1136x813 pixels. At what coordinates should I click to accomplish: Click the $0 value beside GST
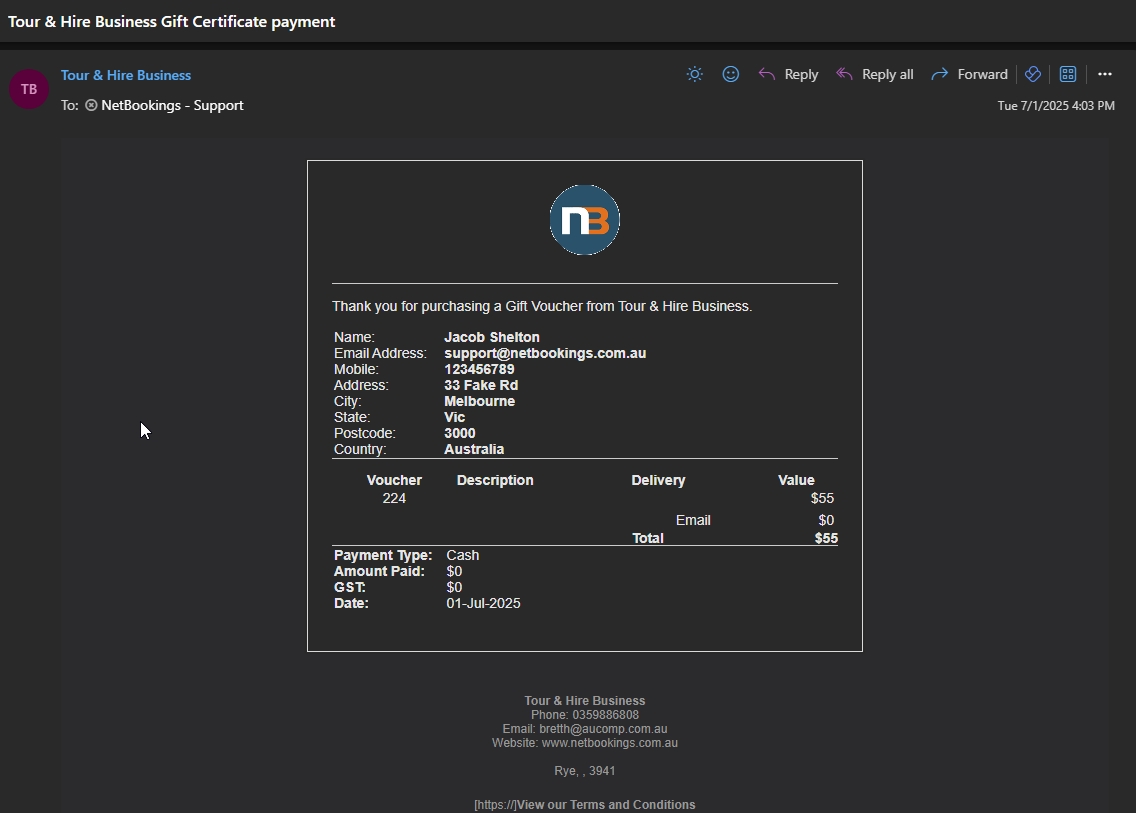[454, 588]
